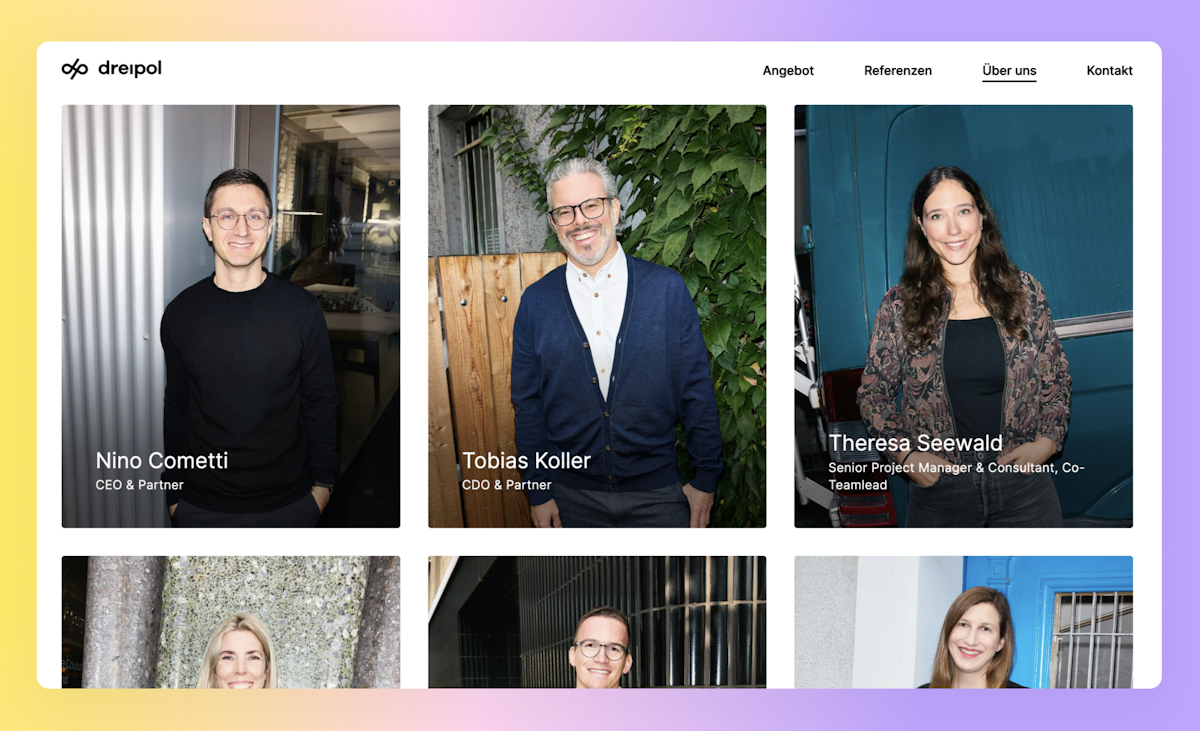Open second-row card of man with glasses
Viewport: 1200px width, 731px height.
(597, 622)
